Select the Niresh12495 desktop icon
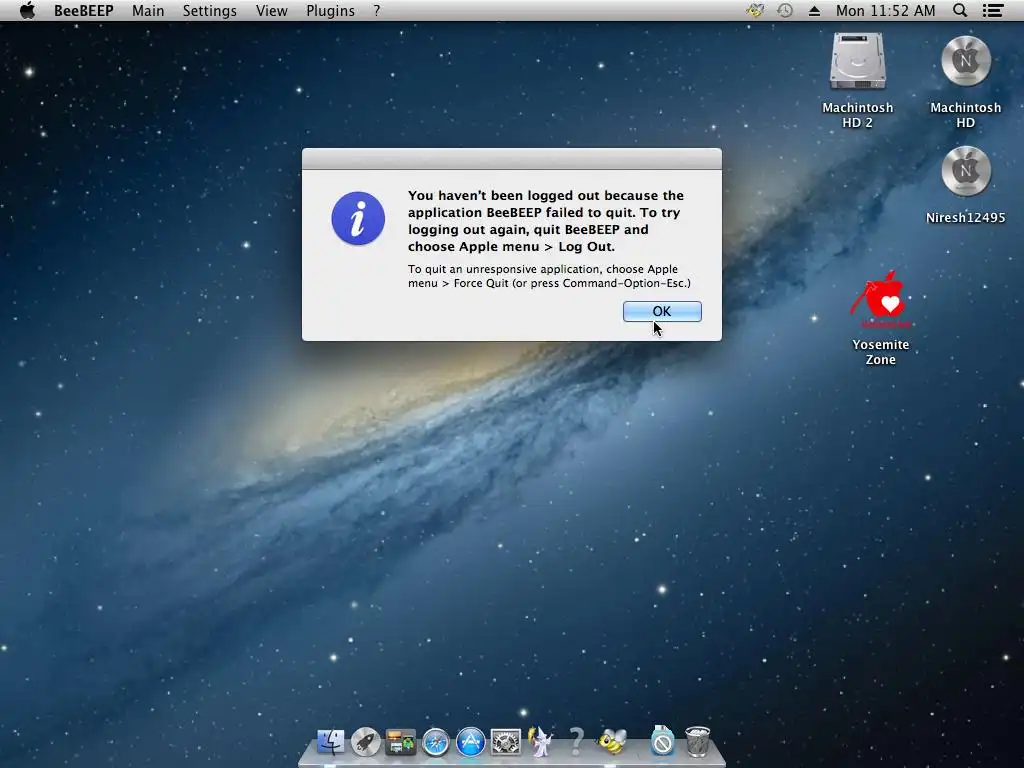The width and height of the screenshot is (1024, 768). (x=965, y=171)
